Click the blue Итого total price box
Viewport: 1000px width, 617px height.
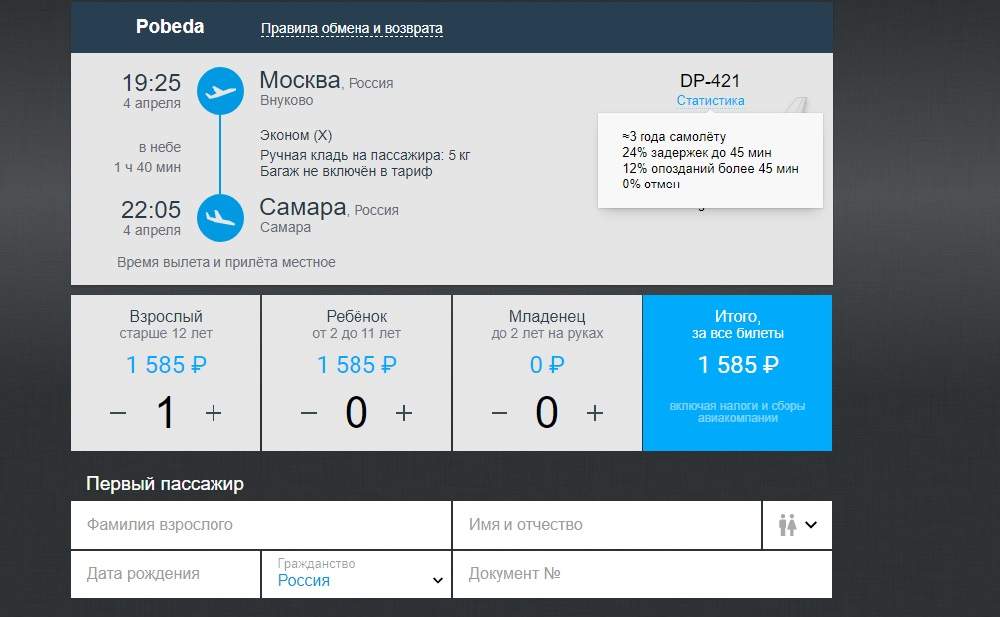pos(737,373)
